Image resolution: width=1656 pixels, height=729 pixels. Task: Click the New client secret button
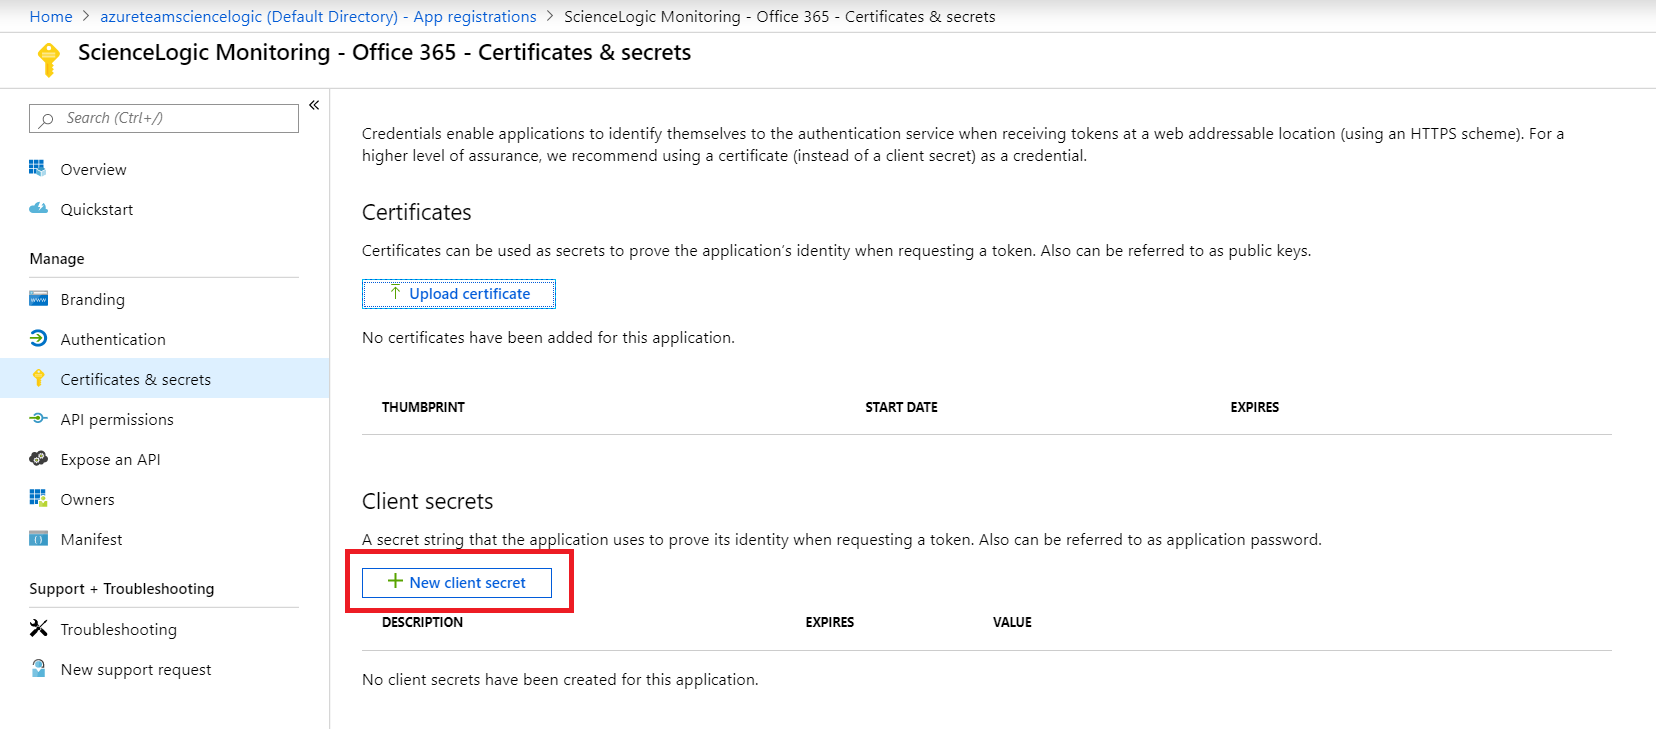[457, 583]
